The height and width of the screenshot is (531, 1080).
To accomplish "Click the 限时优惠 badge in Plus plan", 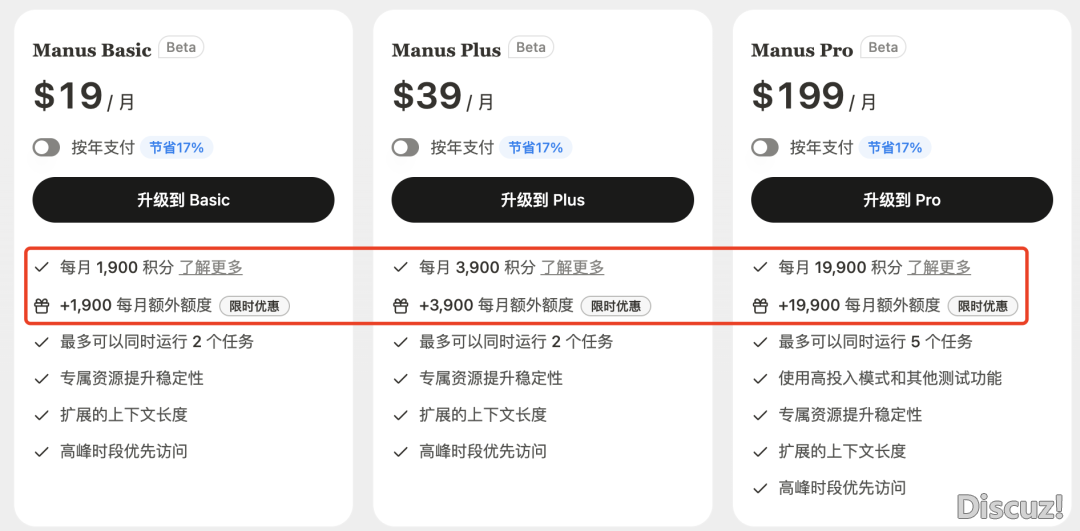I will coord(616,306).
